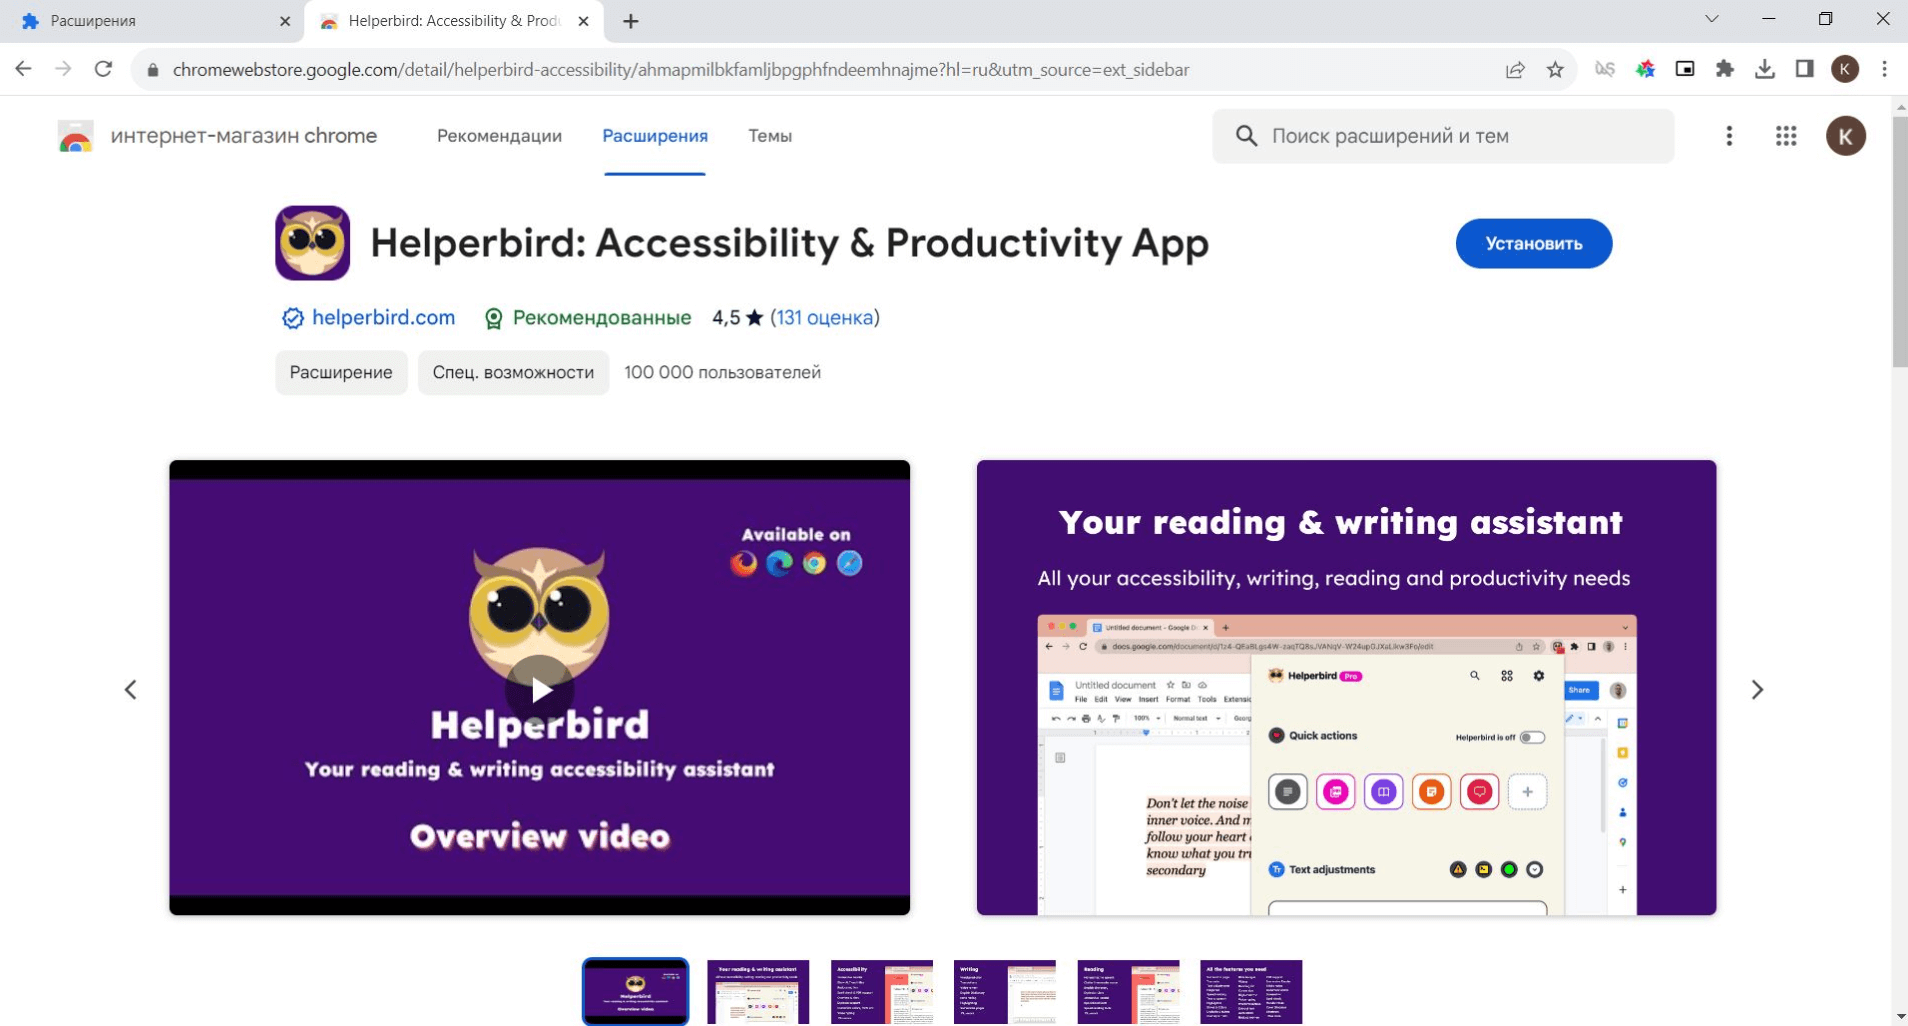Select the Accessibility screenshot thumbnail

pos(881,991)
